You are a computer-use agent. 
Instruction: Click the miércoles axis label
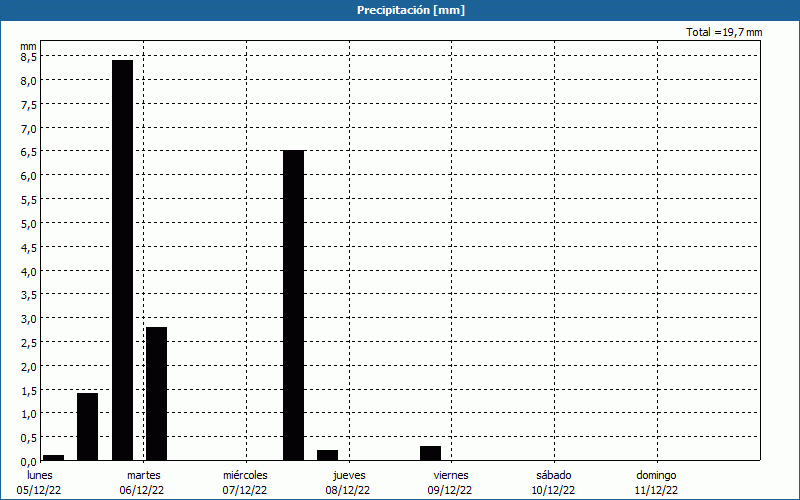pos(245,475)
